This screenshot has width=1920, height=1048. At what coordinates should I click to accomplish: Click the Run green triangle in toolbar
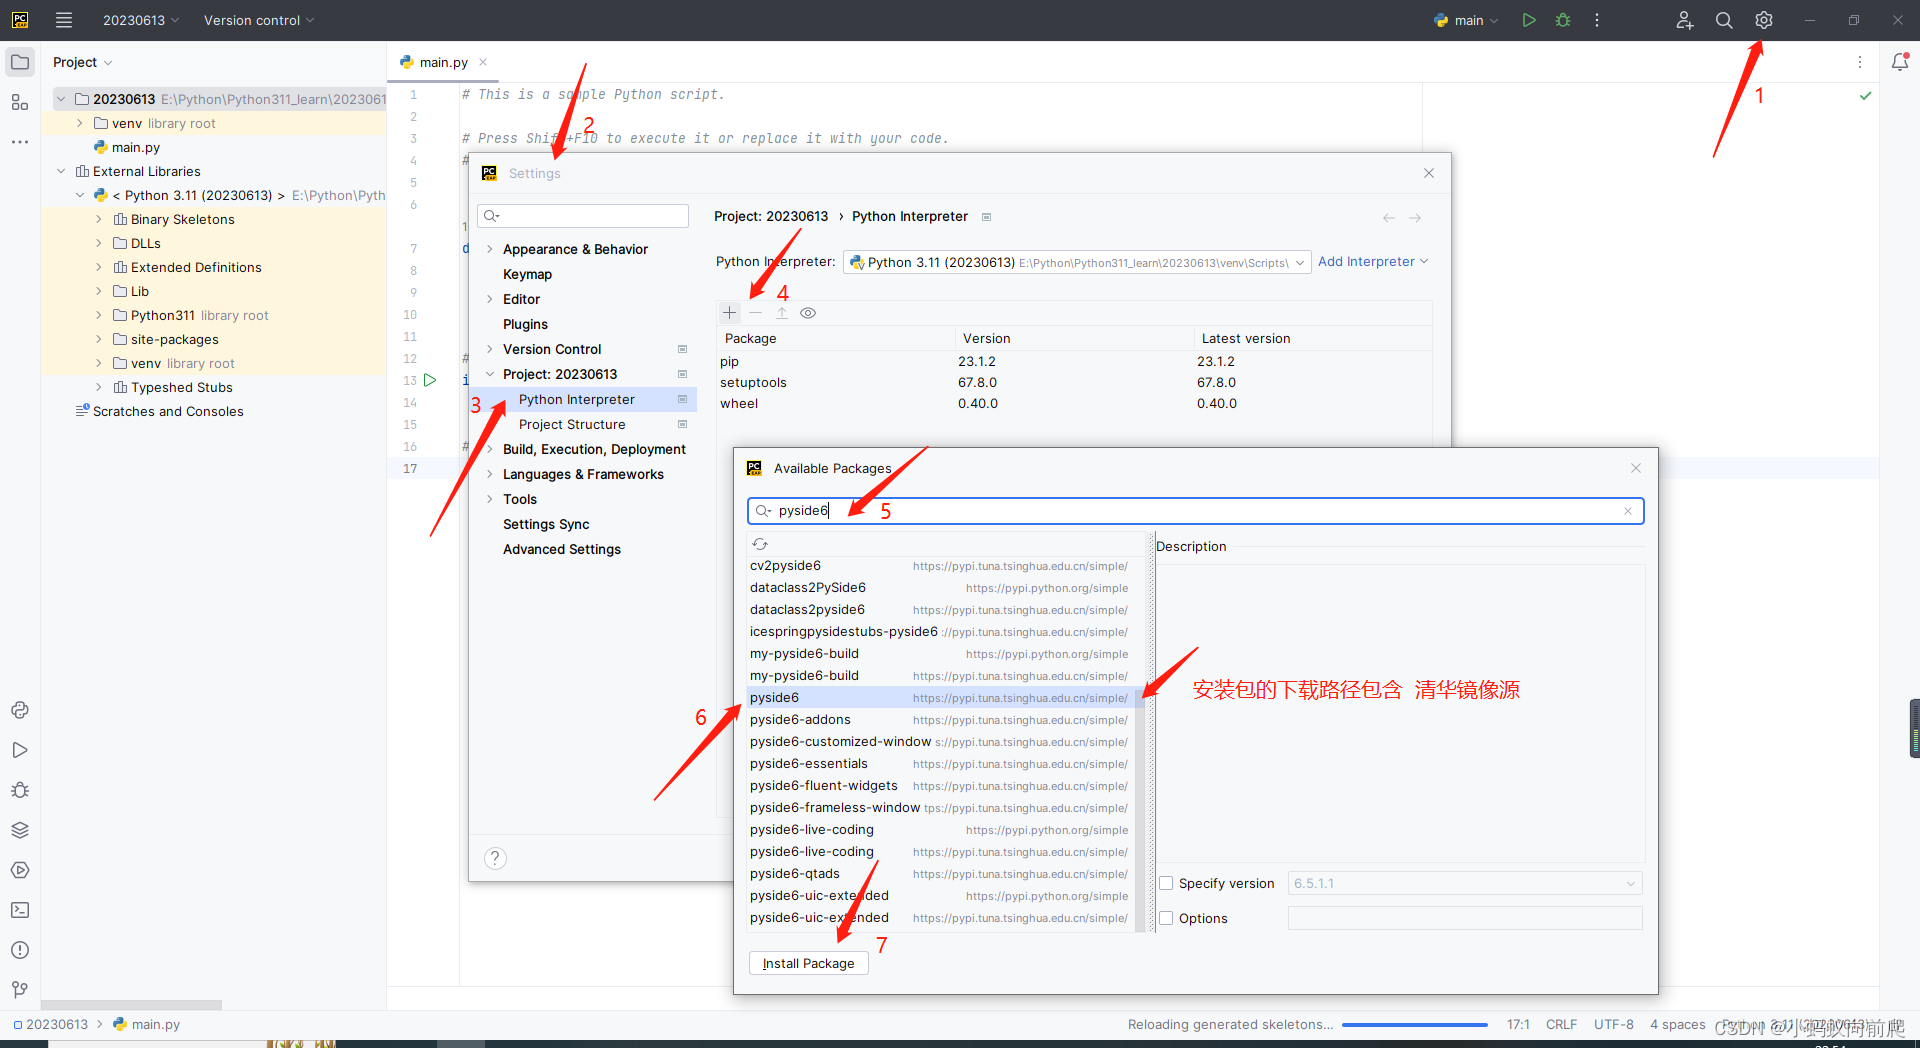(1529, 20)
